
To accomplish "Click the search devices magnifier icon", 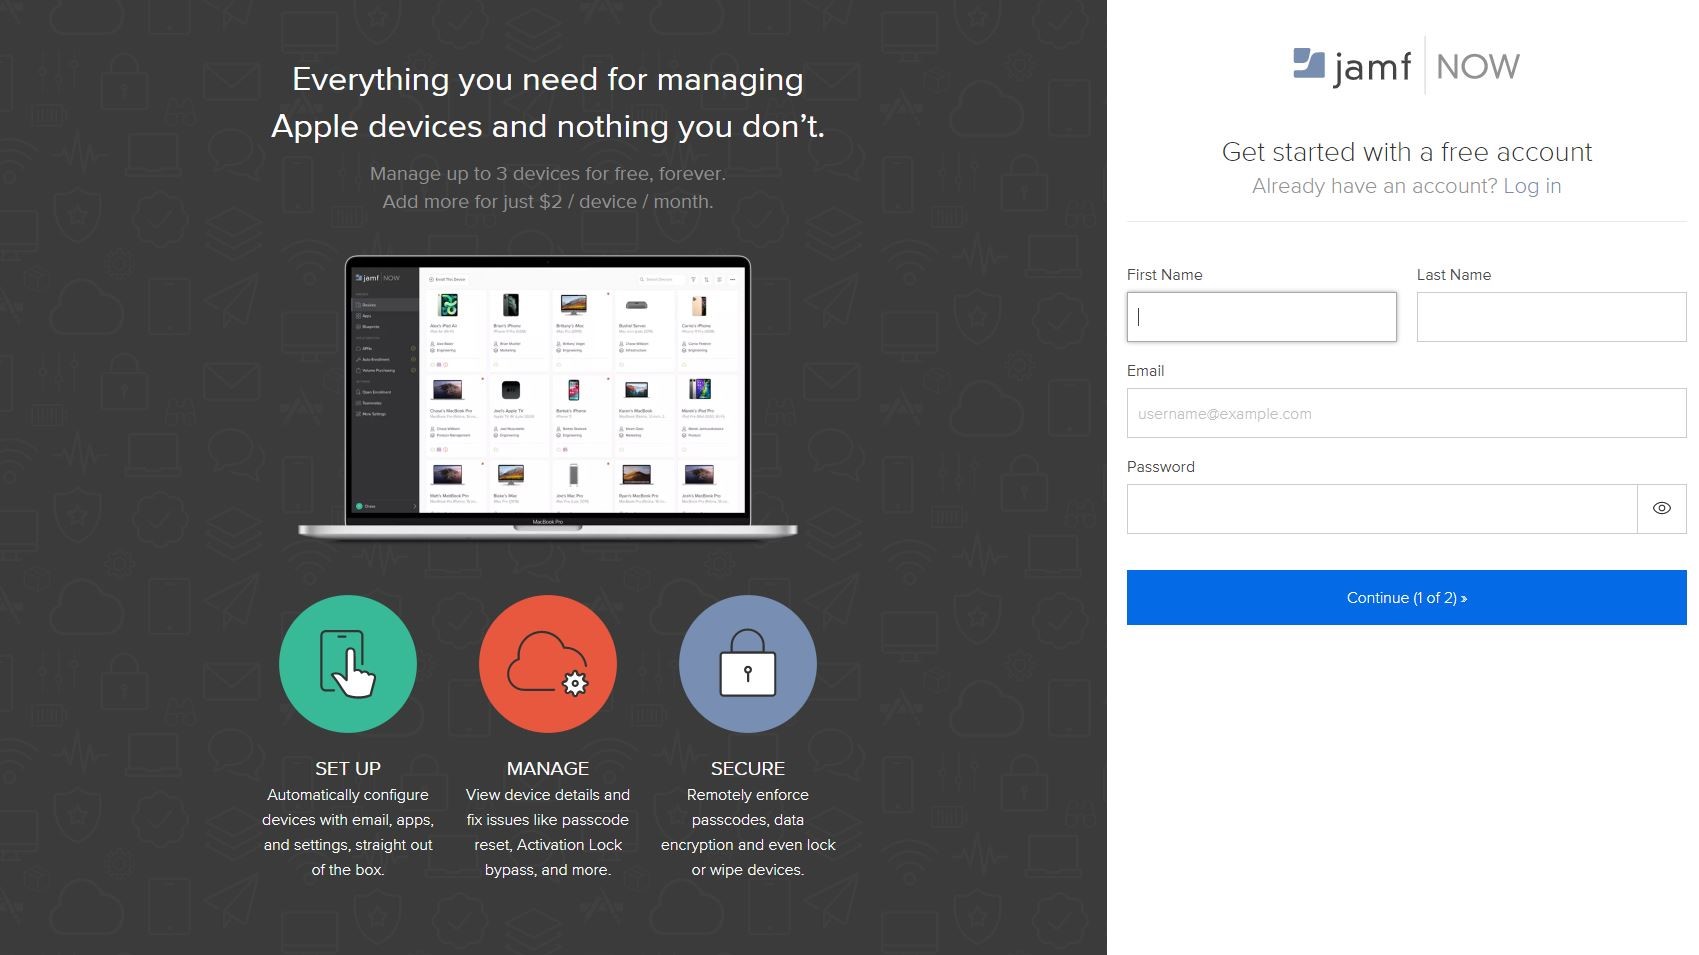I will tap(642, 279).
